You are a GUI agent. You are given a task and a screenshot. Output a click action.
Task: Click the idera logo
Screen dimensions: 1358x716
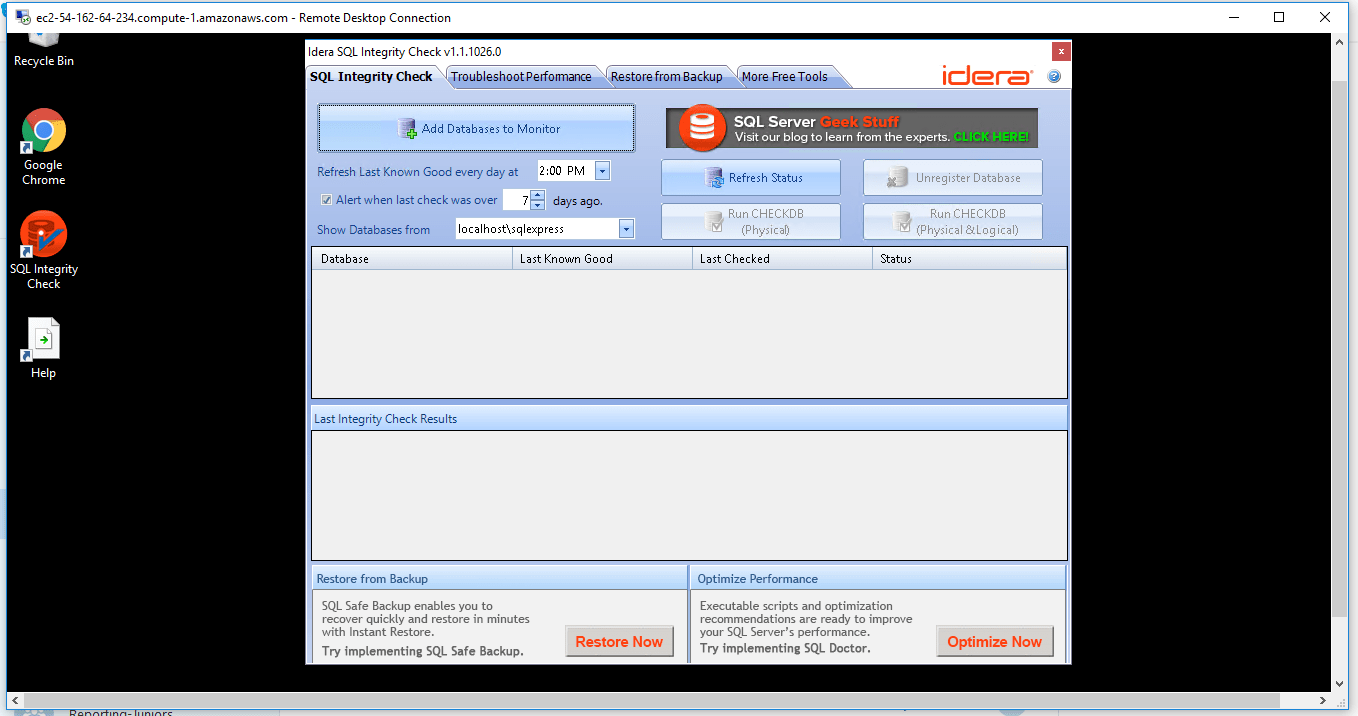(987, 74)
